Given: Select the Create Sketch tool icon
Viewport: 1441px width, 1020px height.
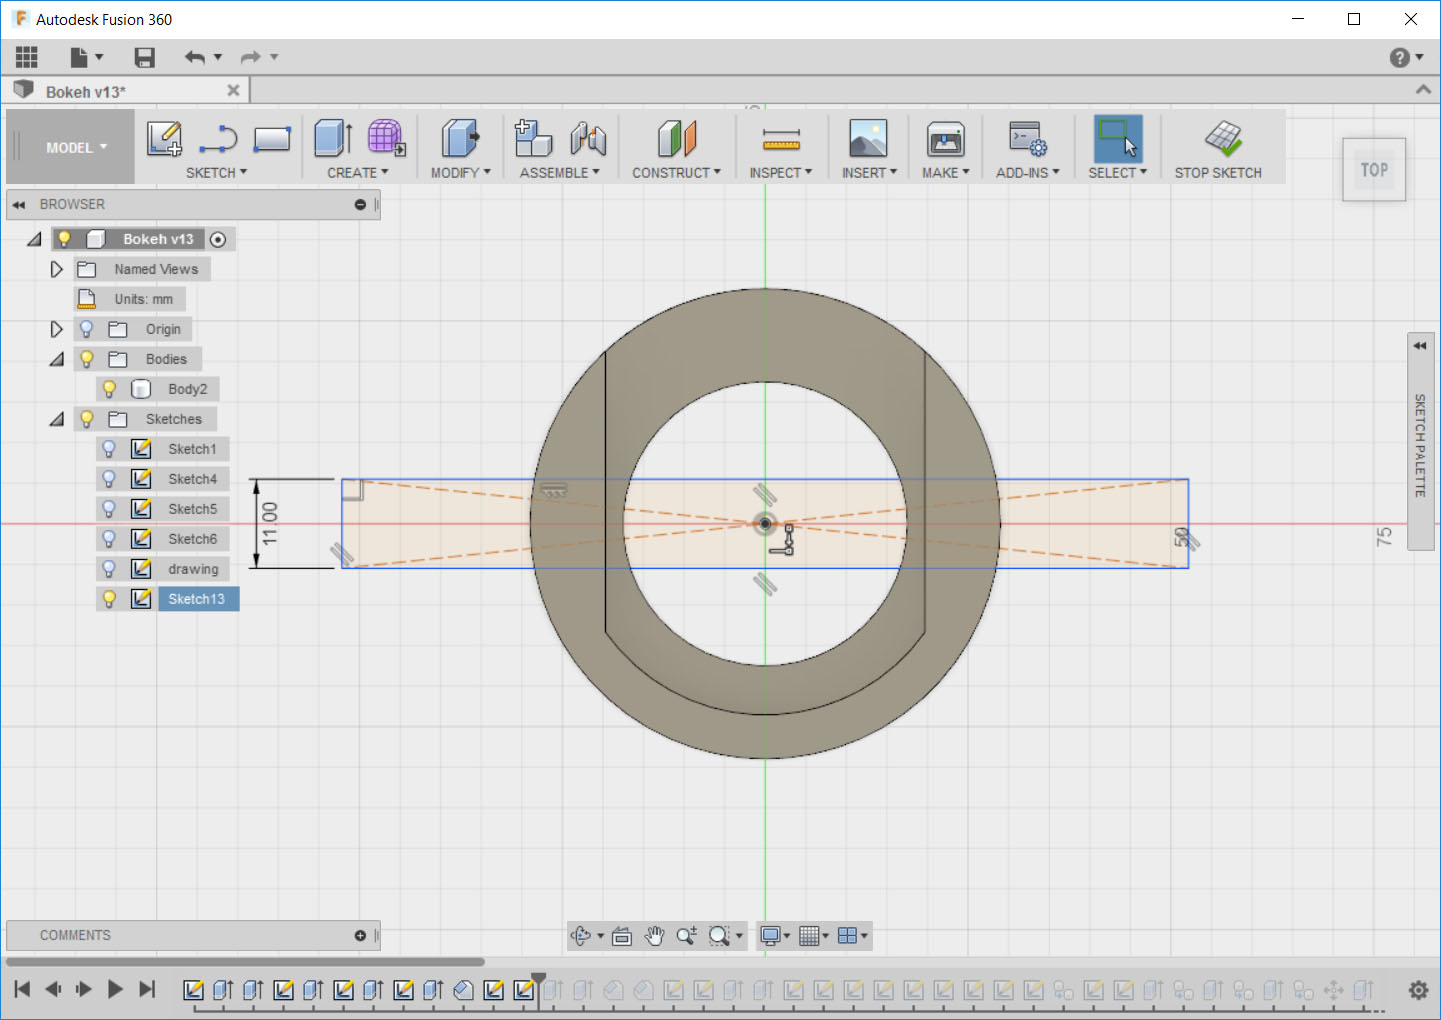Looking at the screenshot, I should (x=163, y=139).
